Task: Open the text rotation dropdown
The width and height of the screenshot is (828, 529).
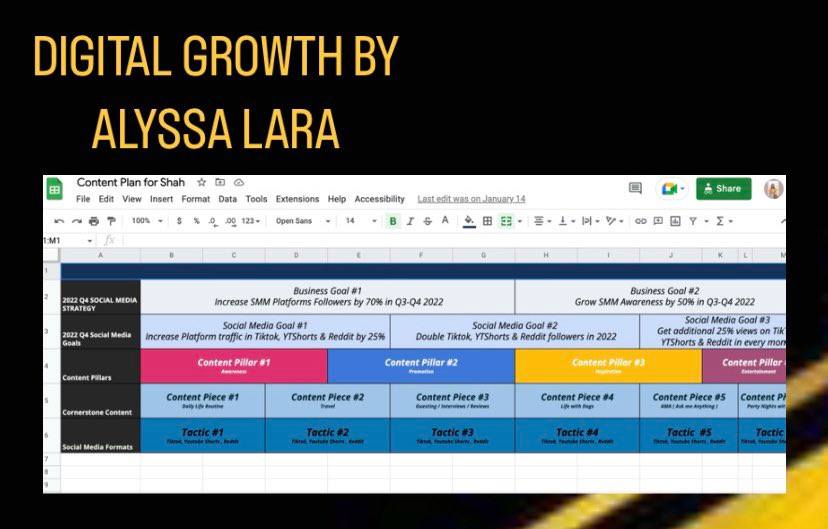Action: 615,221
